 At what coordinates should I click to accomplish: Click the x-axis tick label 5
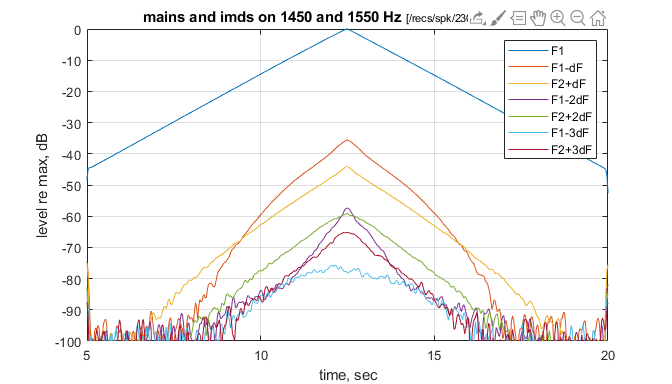(87, 355)
